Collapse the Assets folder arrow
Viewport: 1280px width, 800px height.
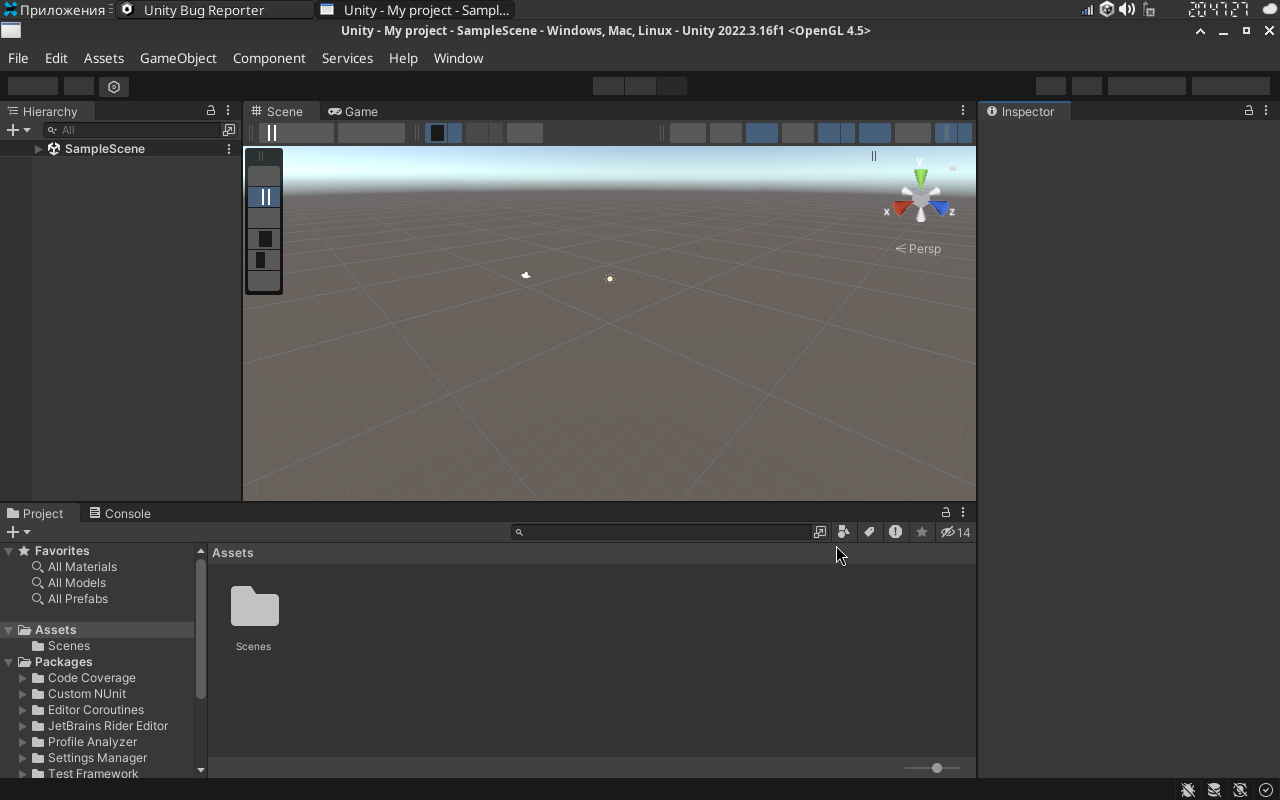point(8,630)
